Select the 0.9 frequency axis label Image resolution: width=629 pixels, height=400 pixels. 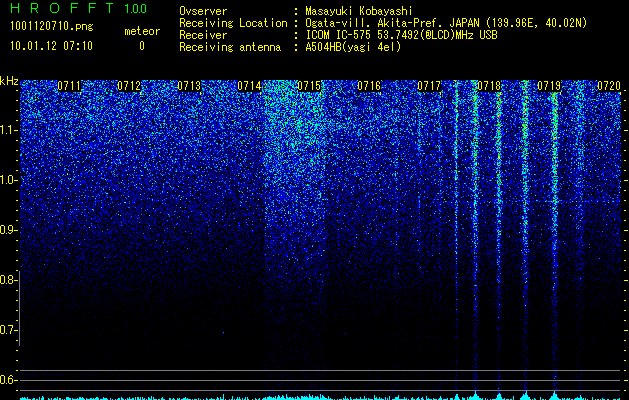[x=8, y=230]
